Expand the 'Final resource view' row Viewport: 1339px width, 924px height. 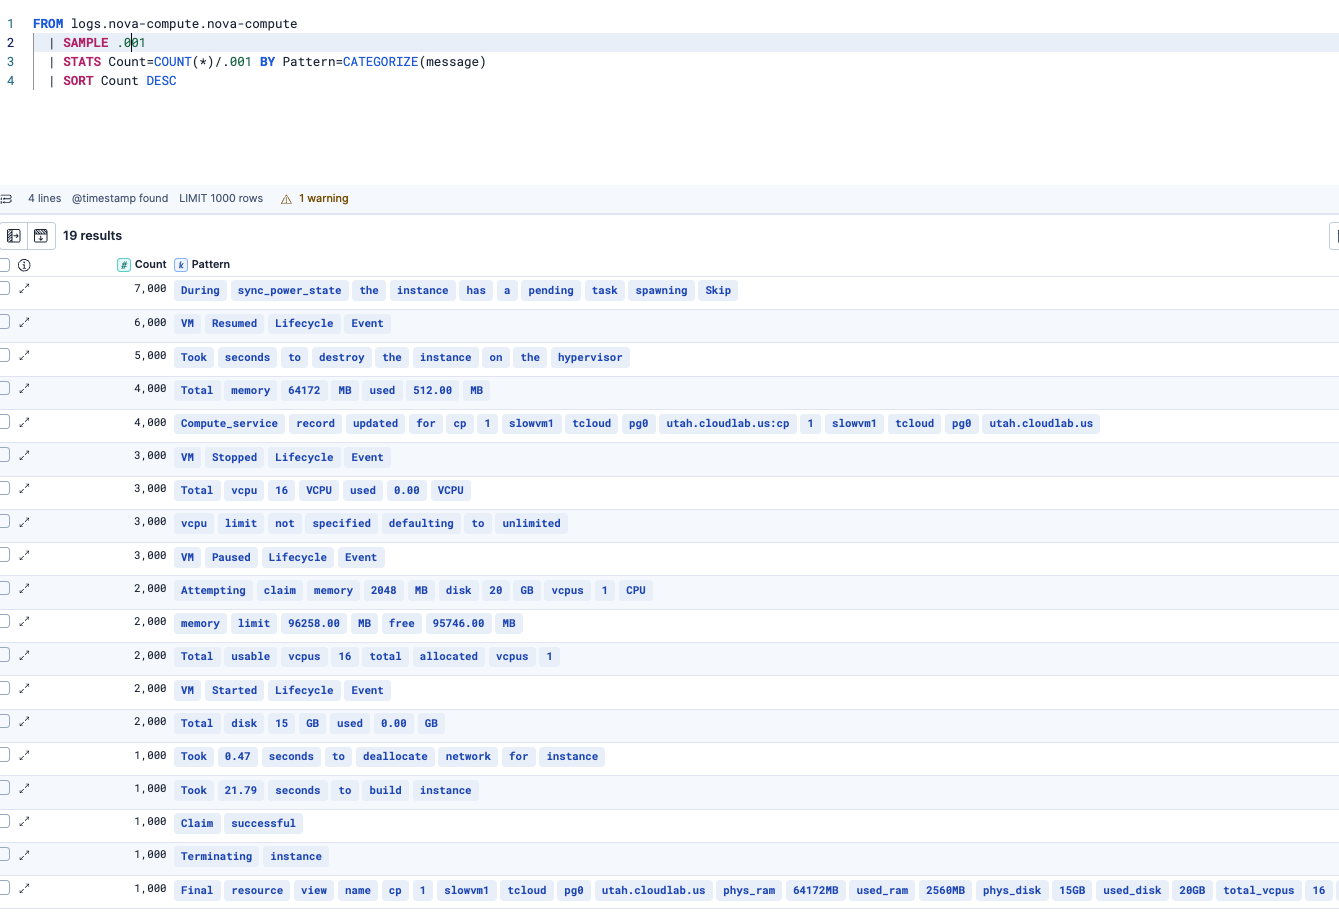25,888
